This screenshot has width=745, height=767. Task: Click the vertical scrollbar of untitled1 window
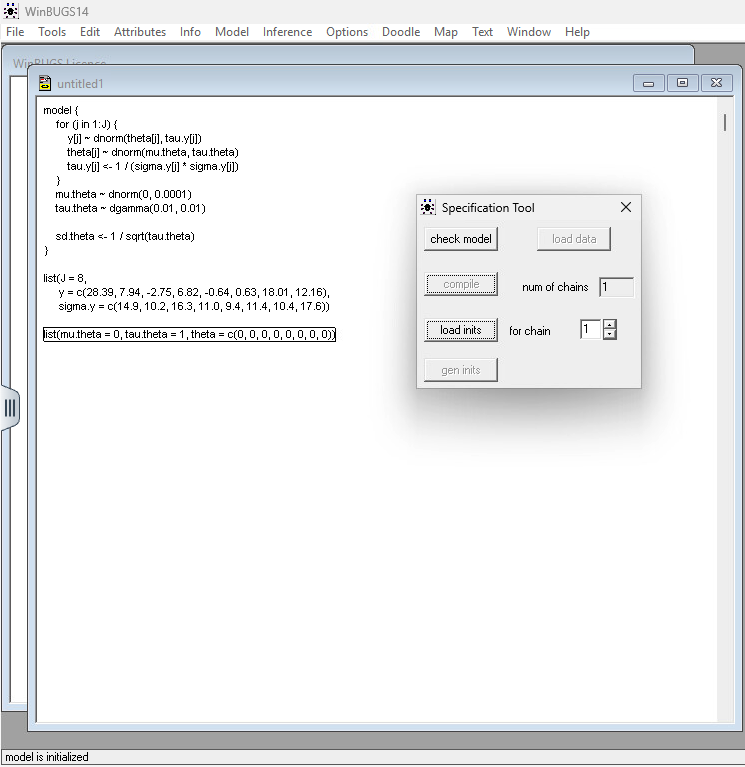click(725, 400)
